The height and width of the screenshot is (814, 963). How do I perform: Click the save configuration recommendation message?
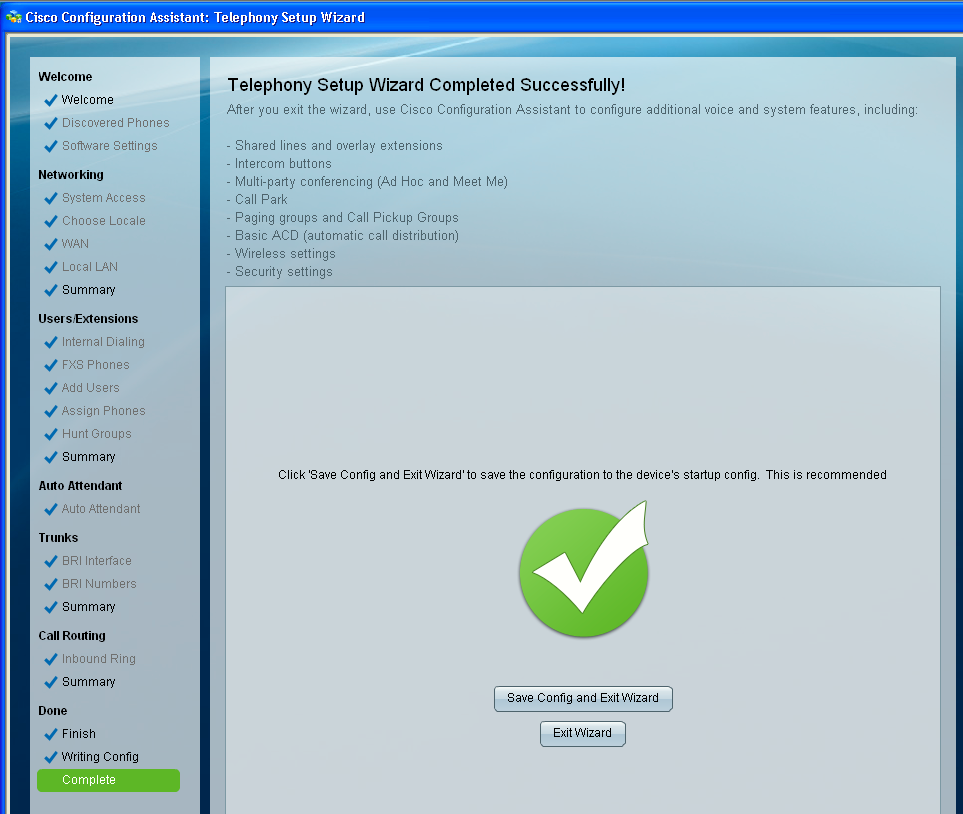pyautogui.click(x=582, y=475)
